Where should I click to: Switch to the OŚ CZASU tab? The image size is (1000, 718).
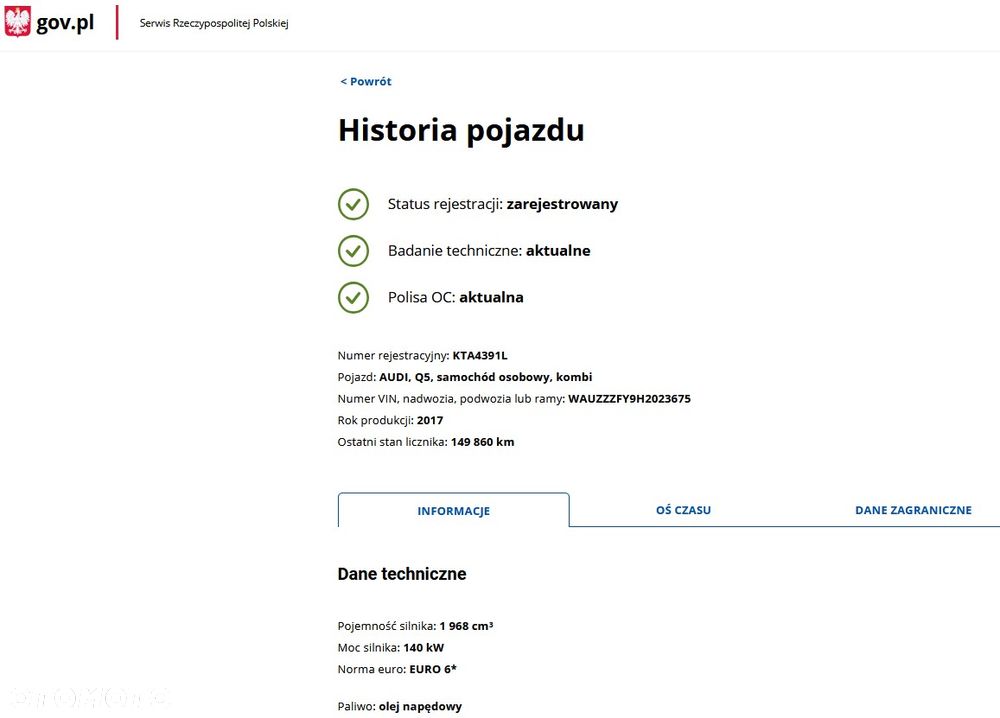pos(683,510)
